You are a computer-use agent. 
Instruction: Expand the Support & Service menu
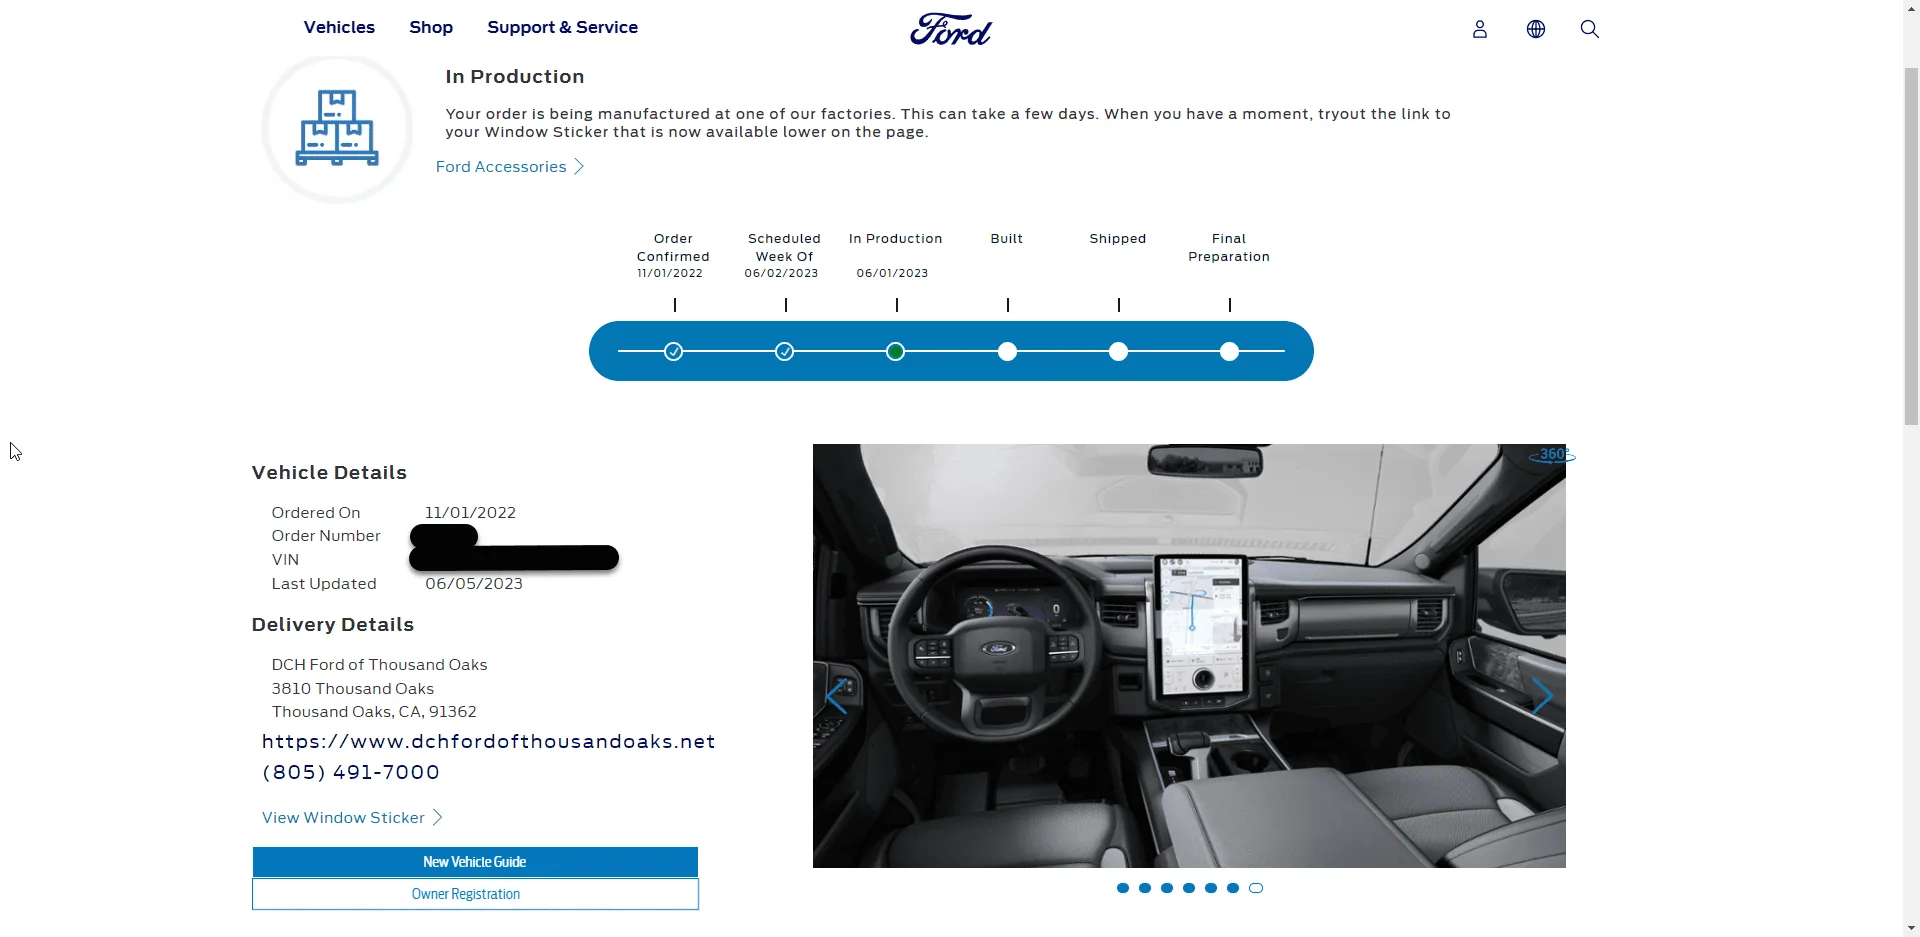coord(562,28)
